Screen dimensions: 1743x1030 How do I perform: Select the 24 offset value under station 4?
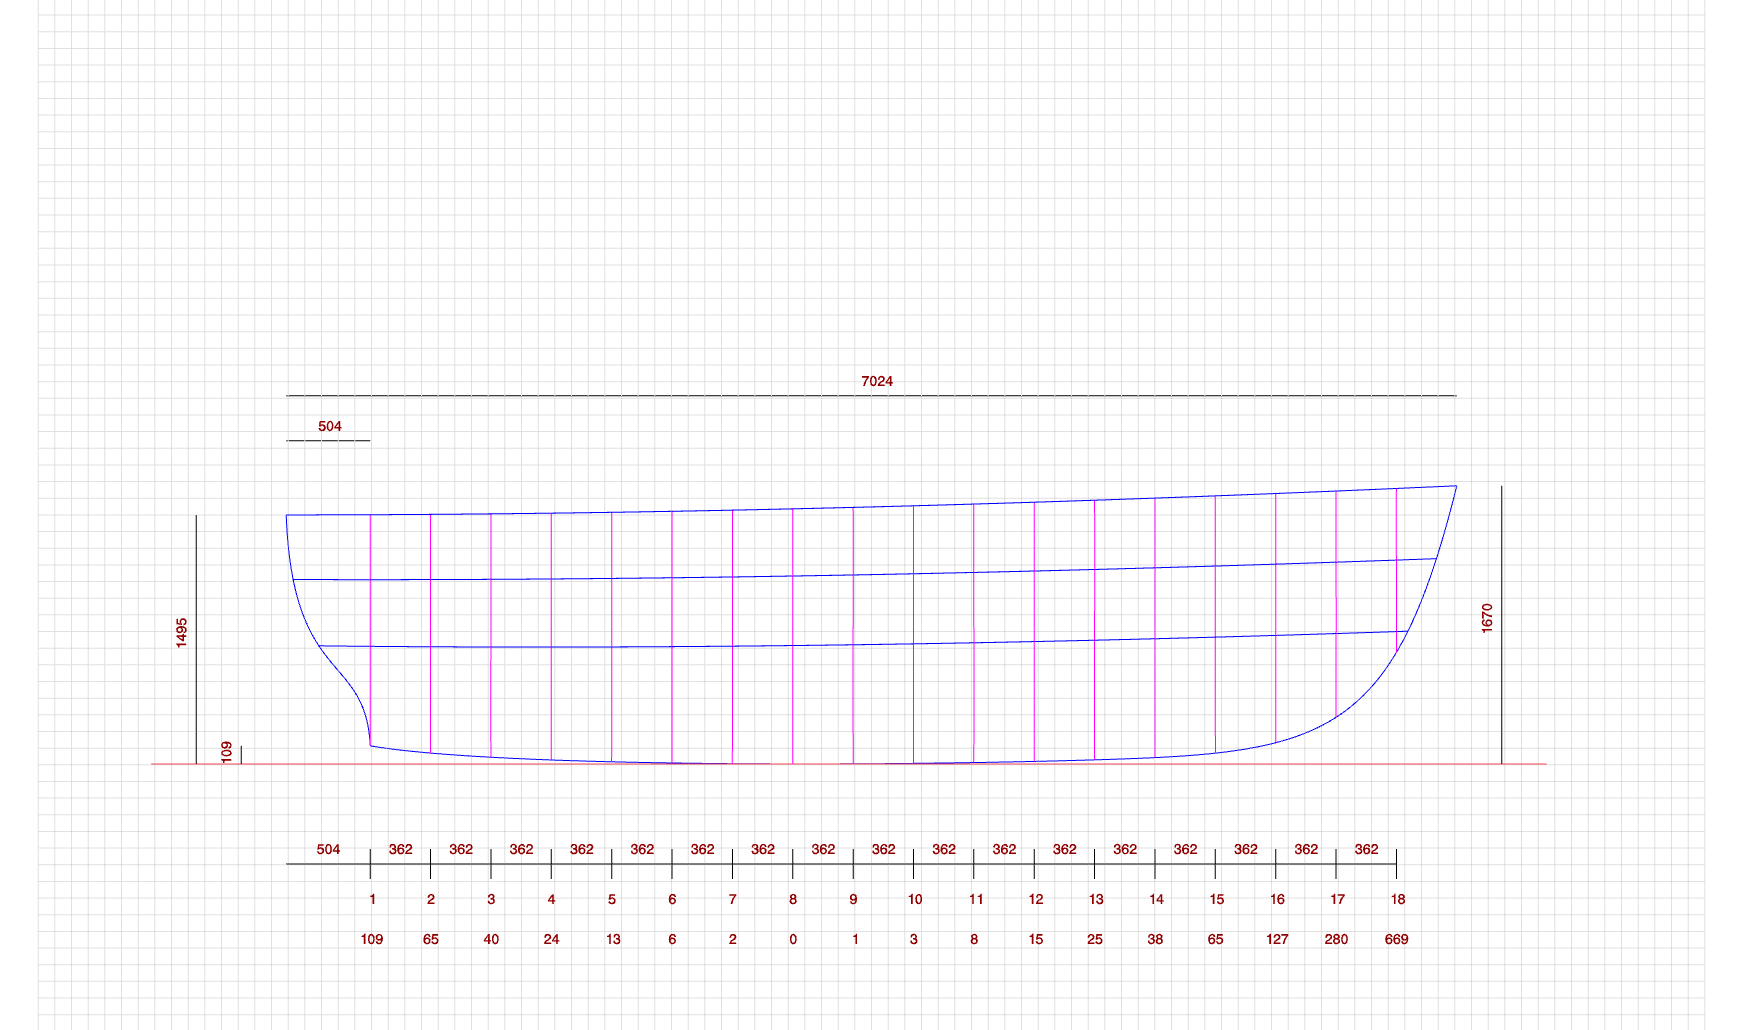551,939
